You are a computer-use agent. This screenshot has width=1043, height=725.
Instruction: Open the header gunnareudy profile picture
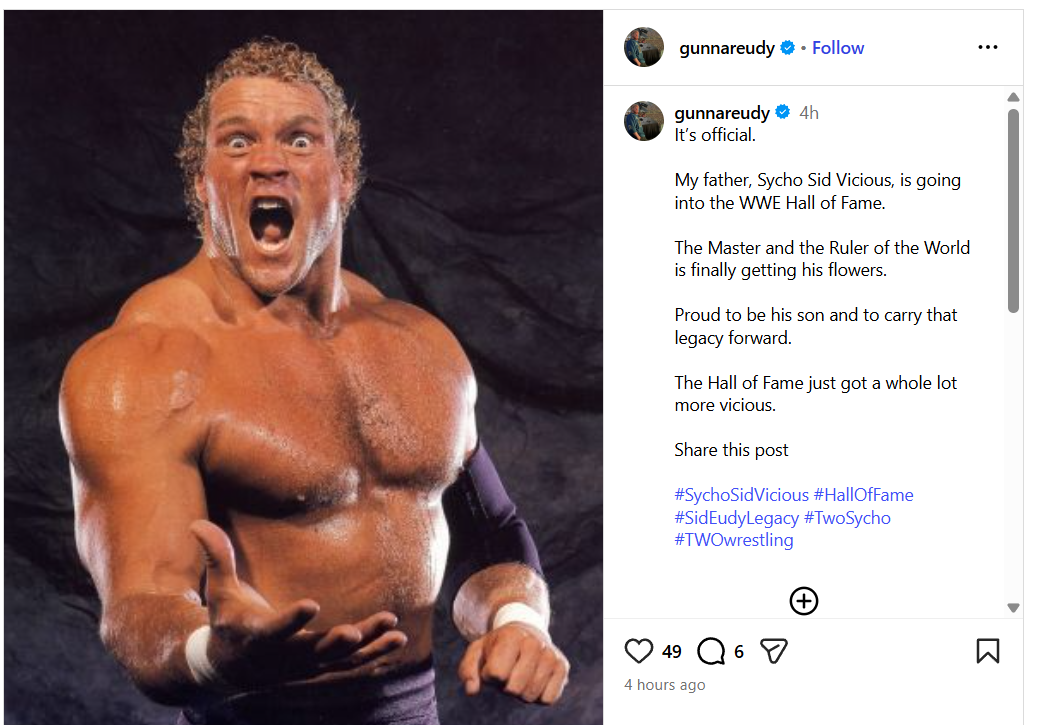pos(644,47)
